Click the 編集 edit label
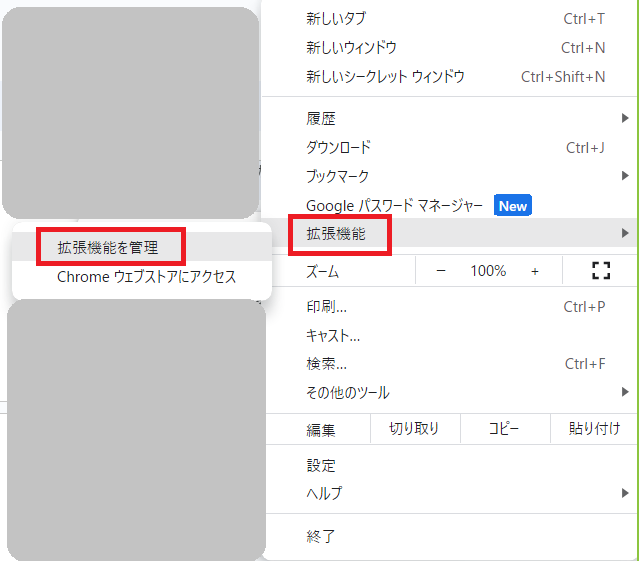 (x=321, y=430)
